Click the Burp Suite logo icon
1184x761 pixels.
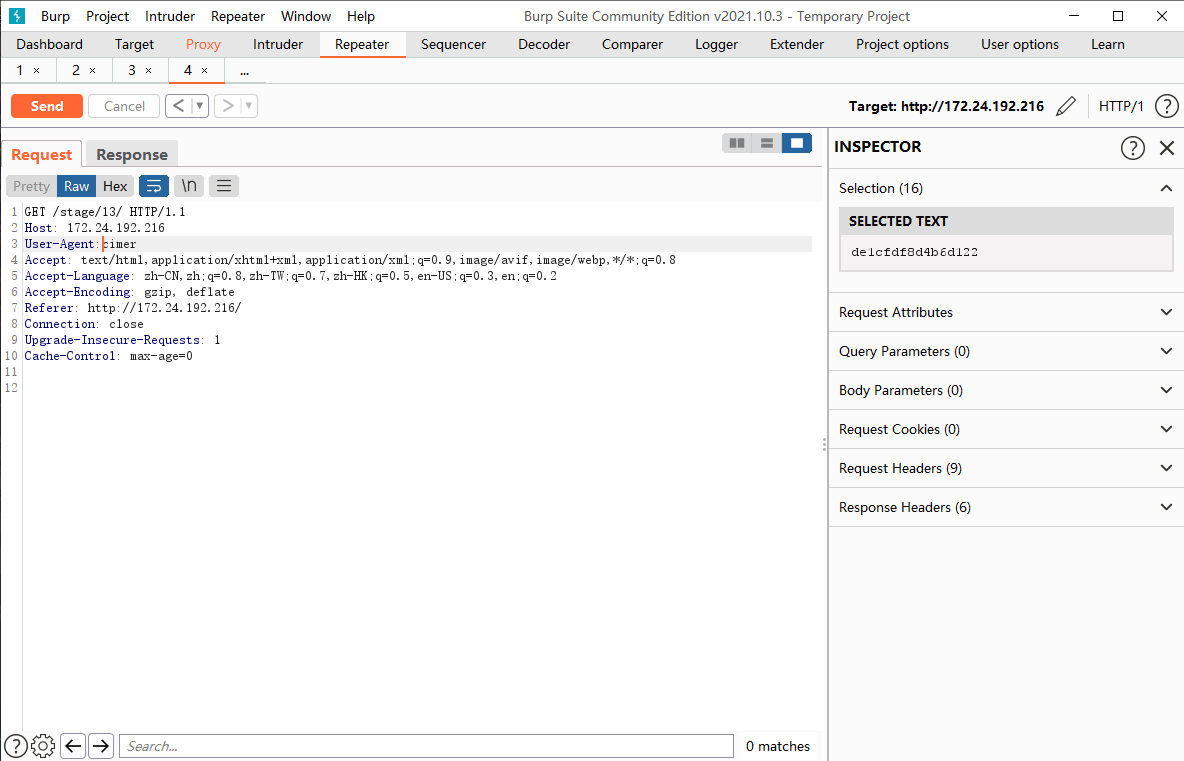(17, 16)
